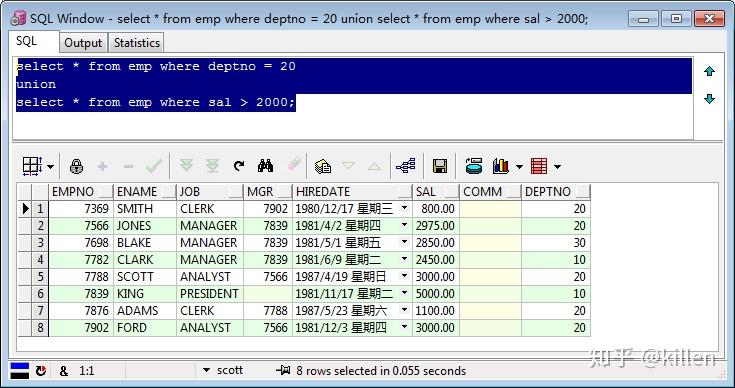Click the linked query tree icon
Image resolution: width=735 pixels, height=388 pixels.
405,165
